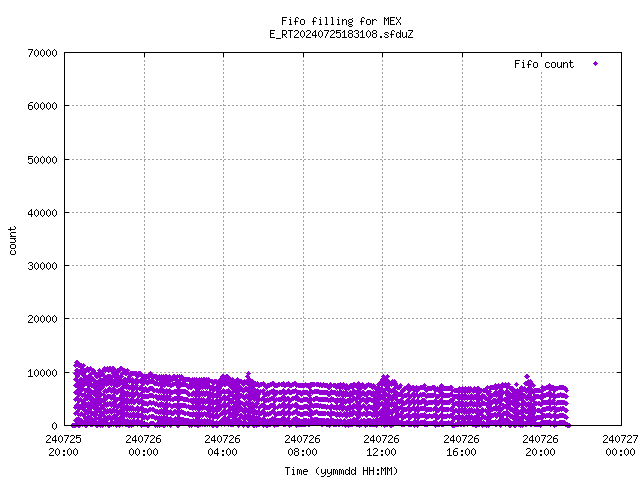Viewport: 640px width, 480px height.
Task: Click the x-axis tick label 240726 20:00
Action: coord(541,446)
